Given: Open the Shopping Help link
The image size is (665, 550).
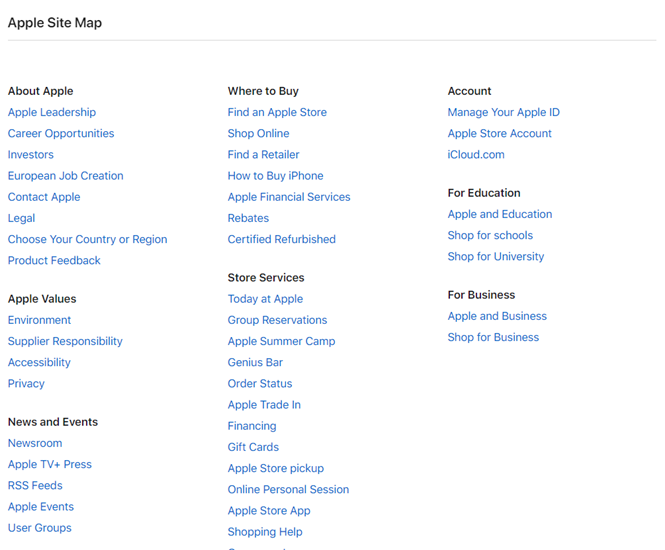Looking at the screenshot, I should pos(265,532).
